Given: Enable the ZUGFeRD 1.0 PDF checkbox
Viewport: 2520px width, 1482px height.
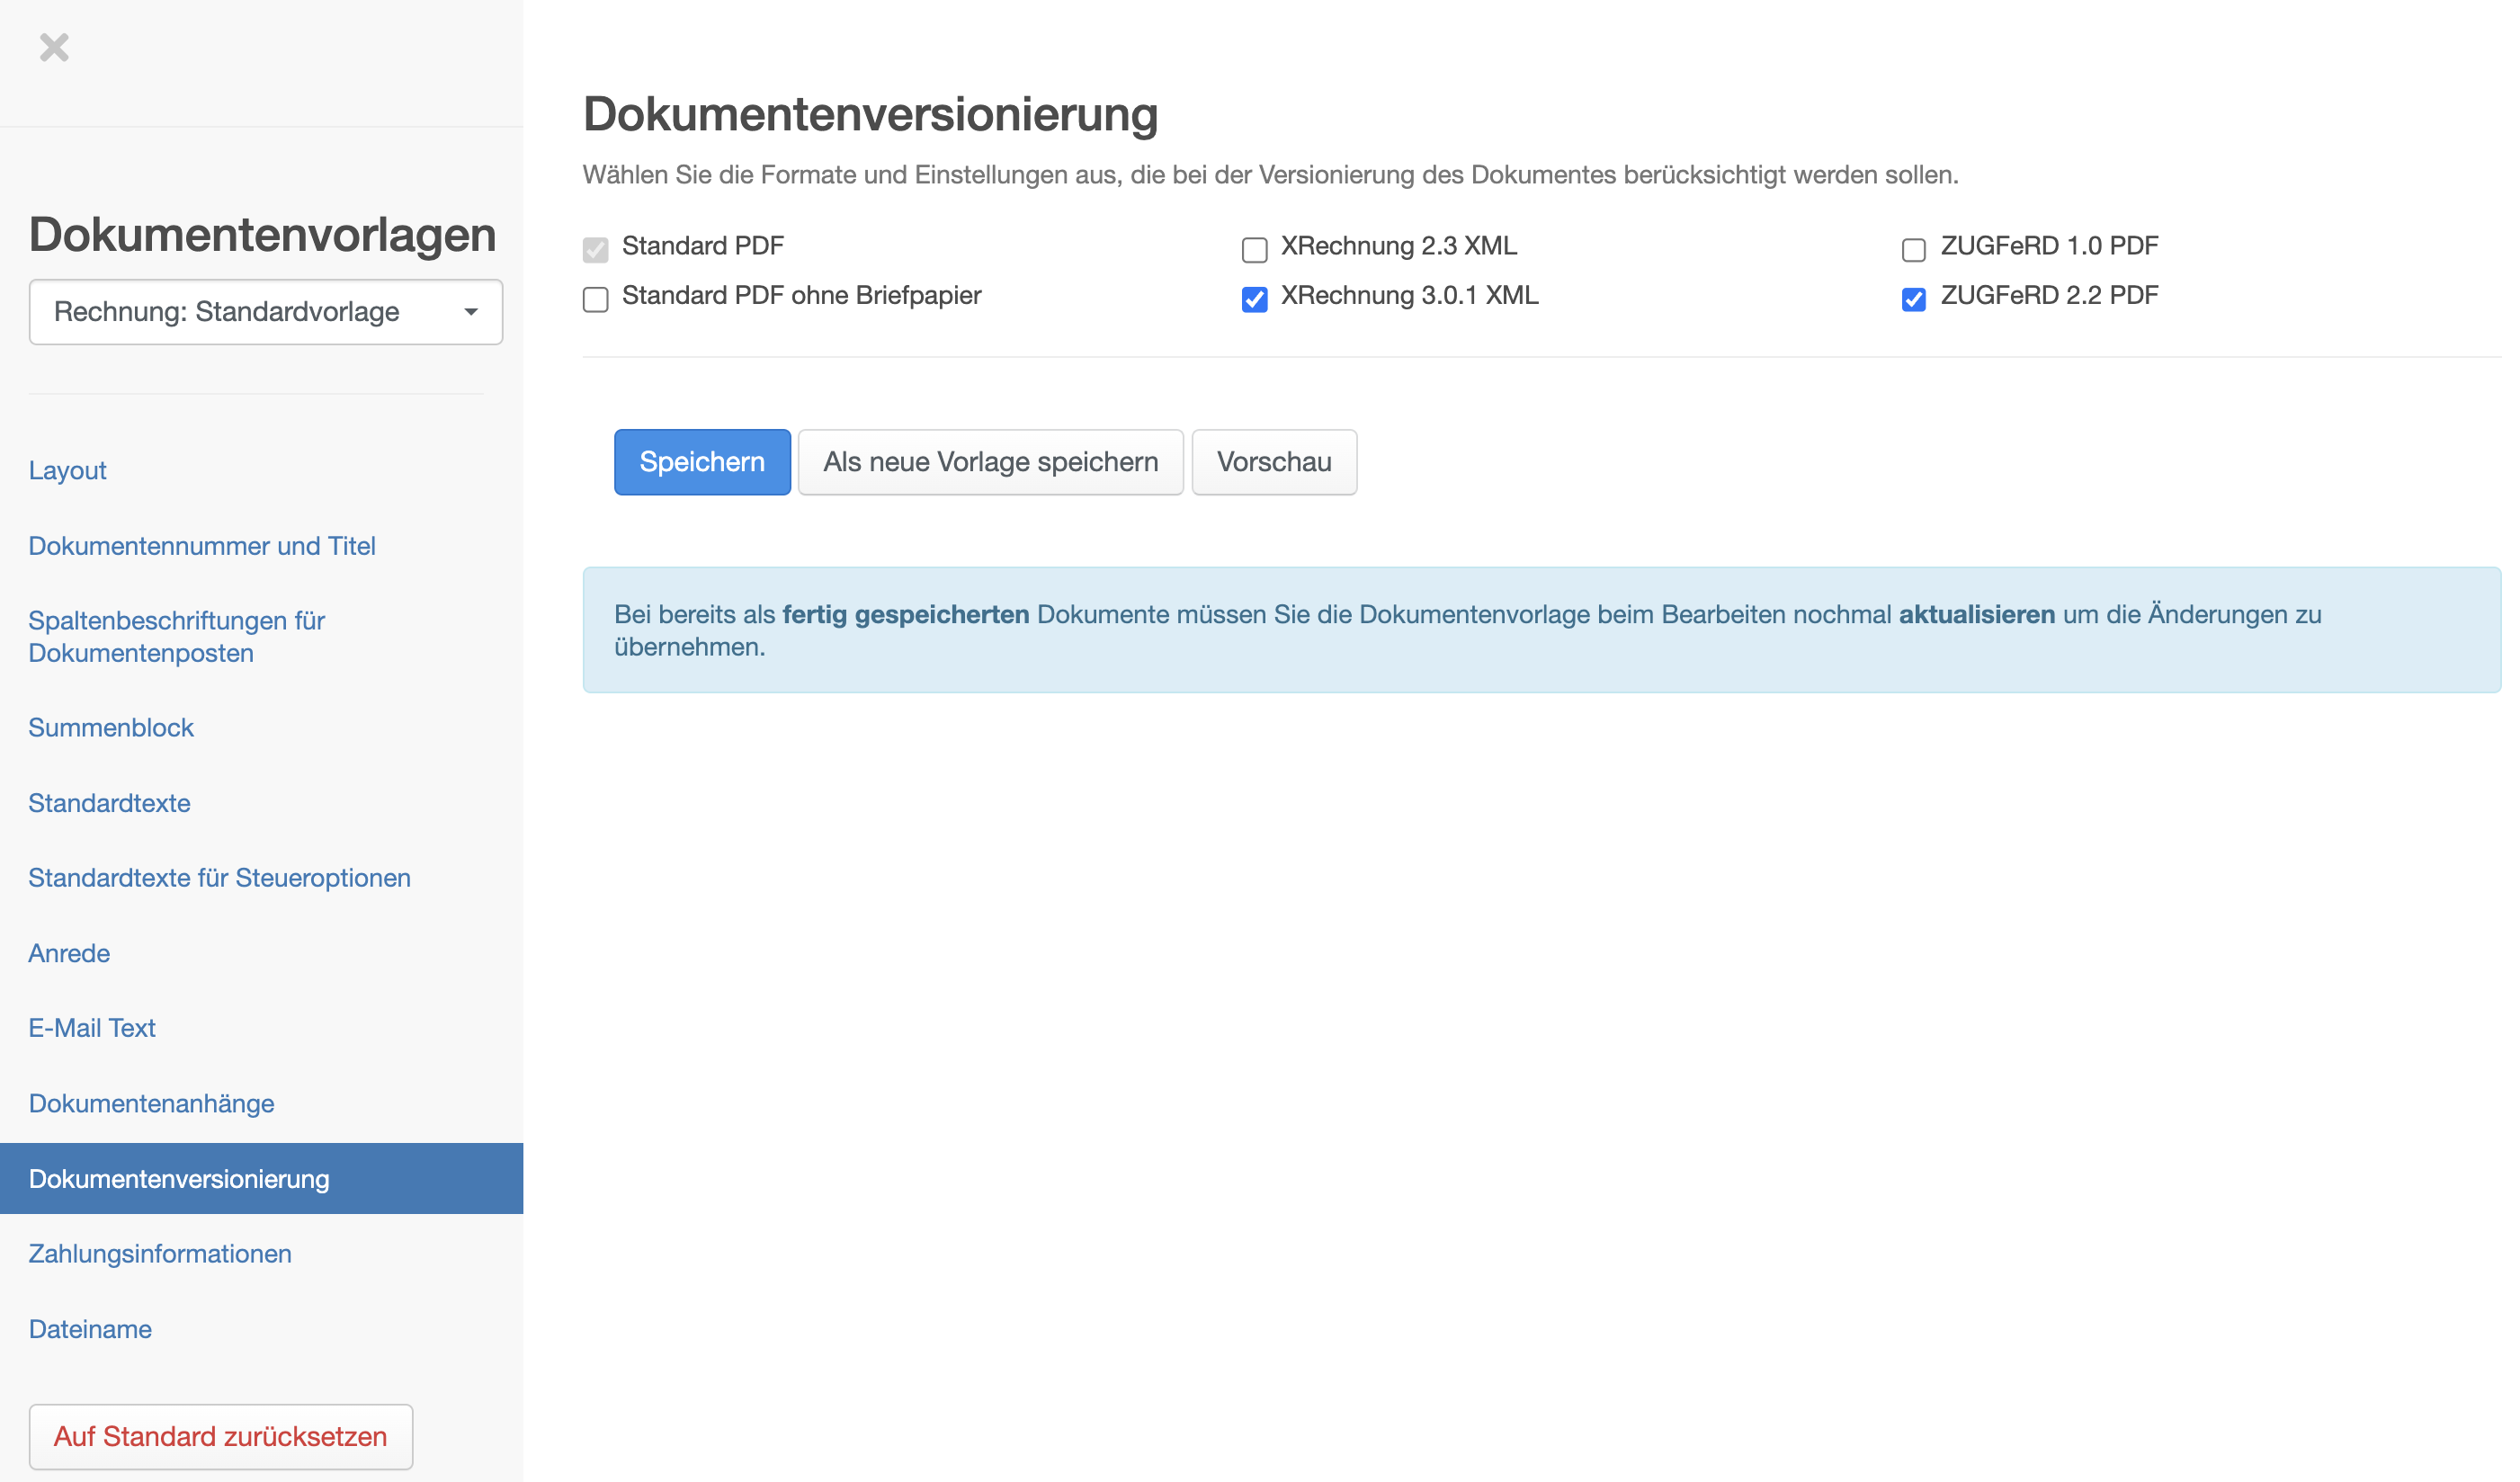Looking at the screenshot, I should pyautogui.click(x=1913, y=249).
